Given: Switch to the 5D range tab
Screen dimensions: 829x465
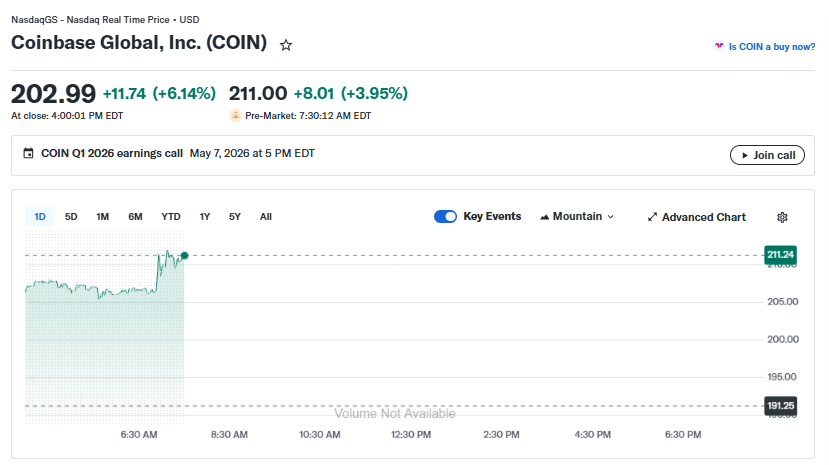Looking at the screenshot, I should 71,217.
